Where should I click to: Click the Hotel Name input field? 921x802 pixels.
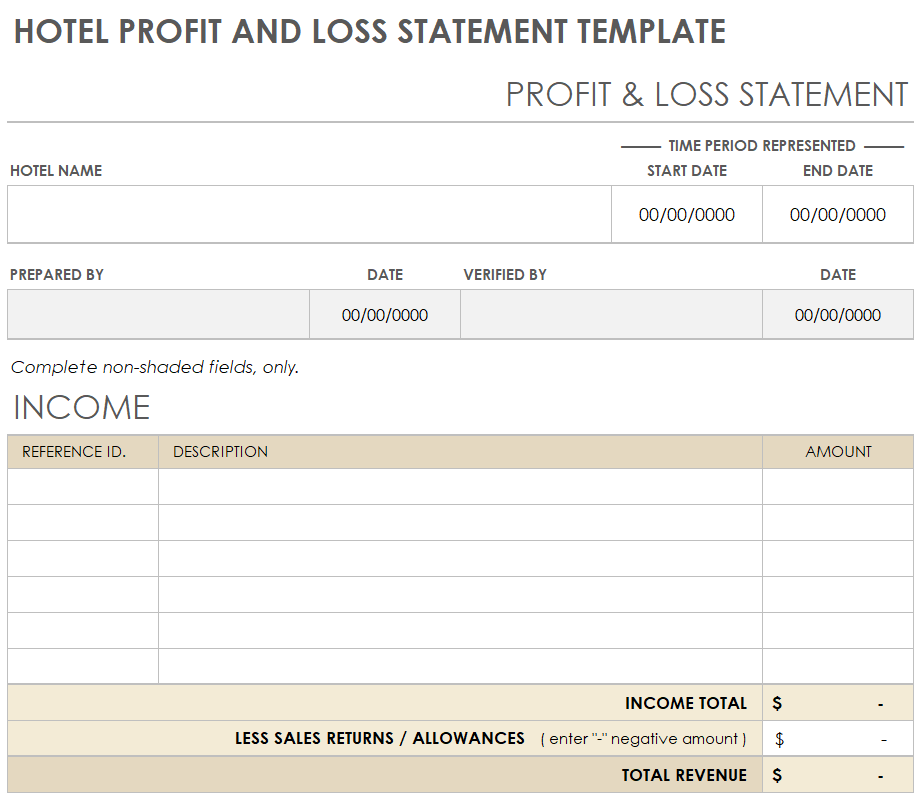pos(309,214)
